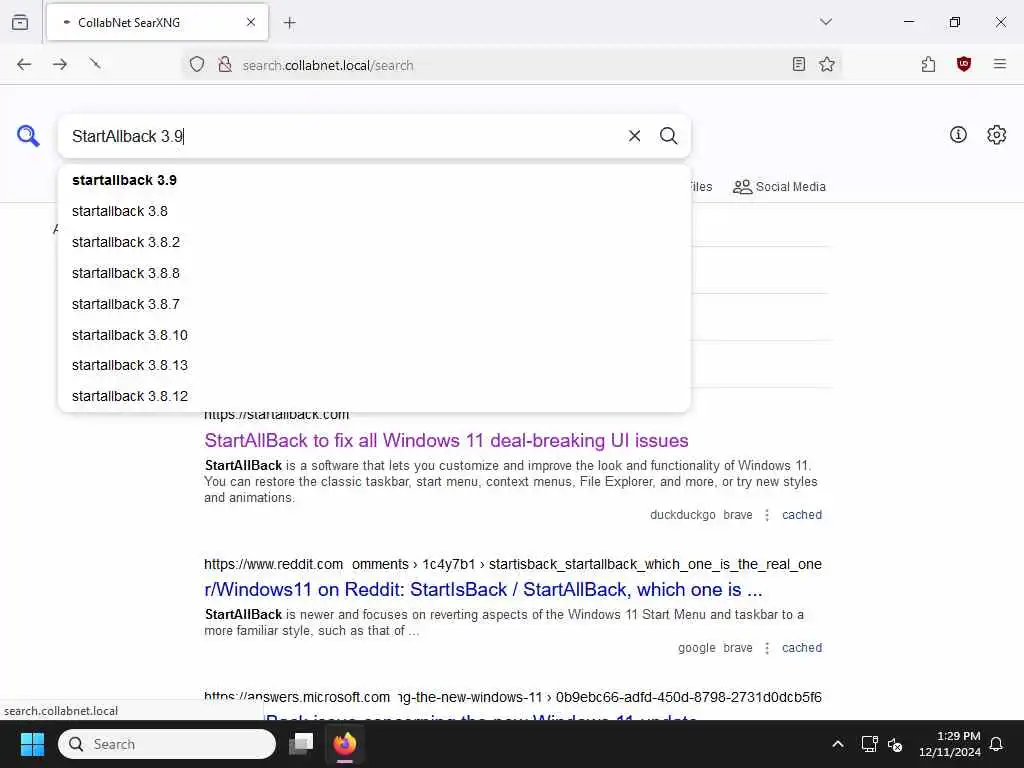1024x768 pixels.
Task: Open the Social Media search category
Action: click(x=779, y=187)
